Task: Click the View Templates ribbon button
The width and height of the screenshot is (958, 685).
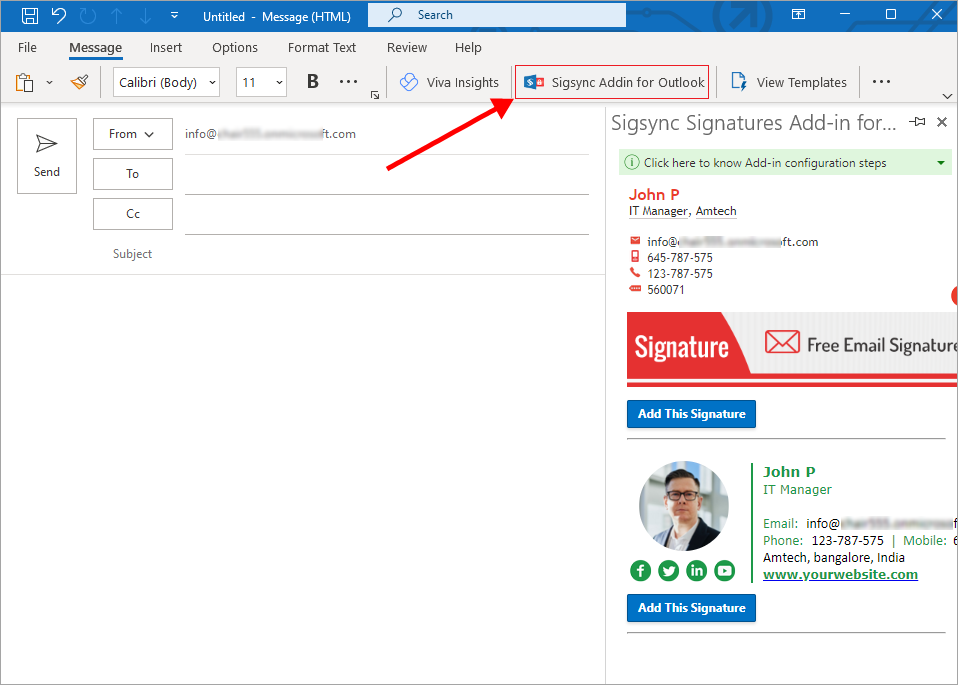Action: pos(789,83)
